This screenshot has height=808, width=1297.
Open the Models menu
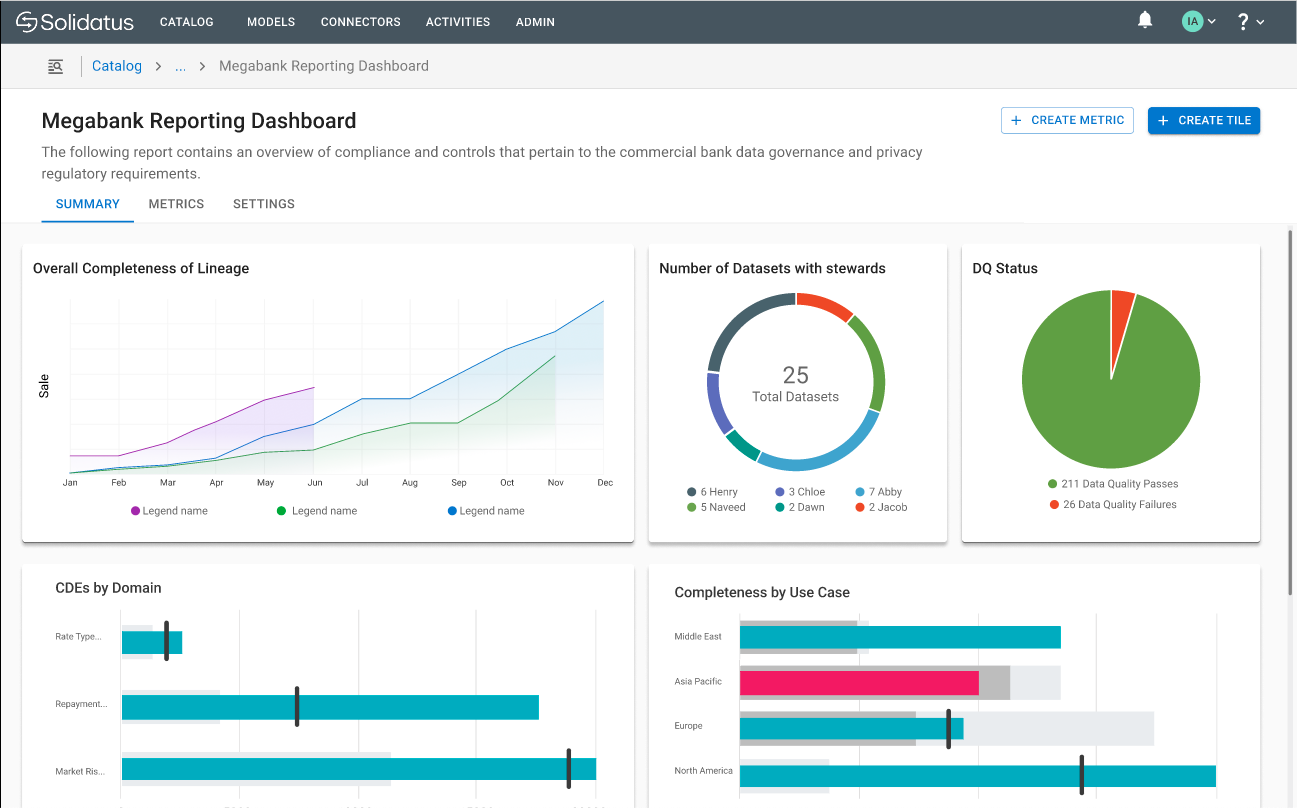[271, 21]
